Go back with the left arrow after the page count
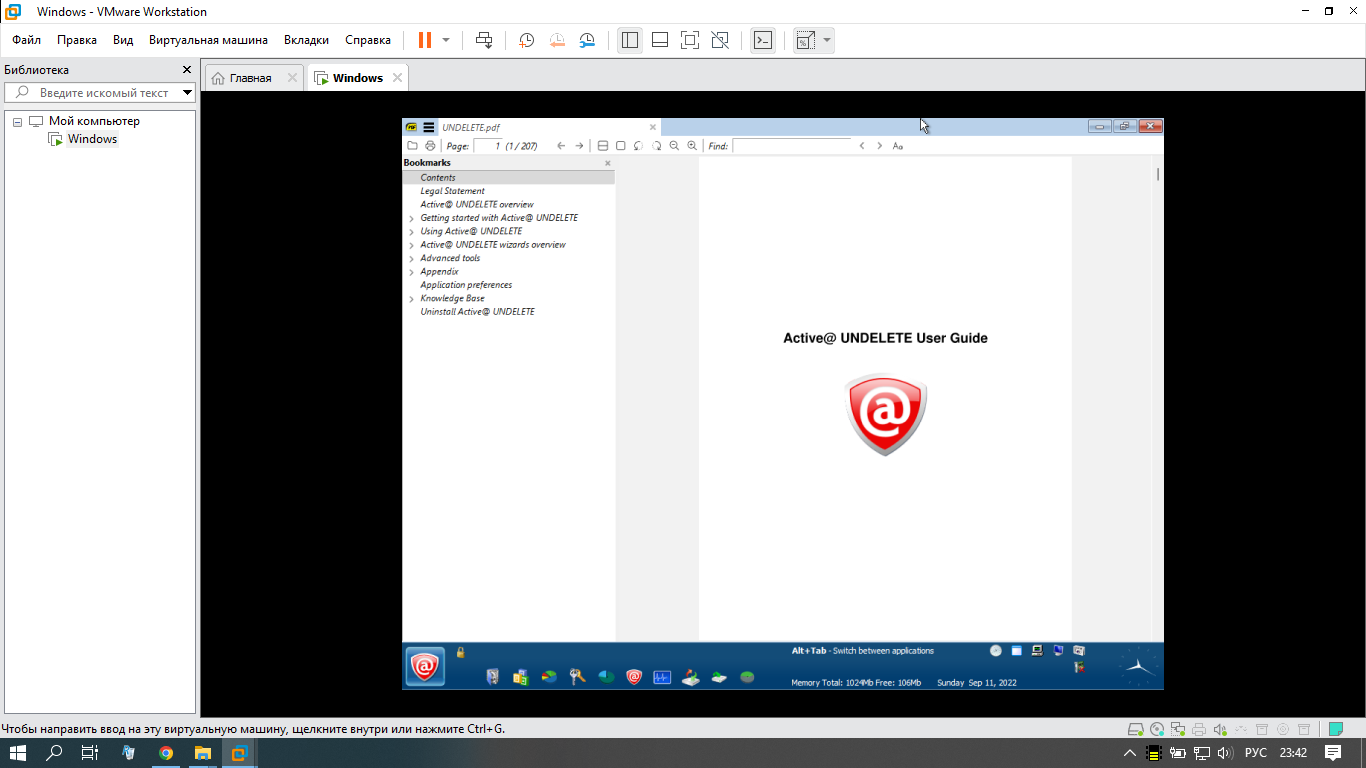This screenshot has height=768, width=1366. click(561, 146)
